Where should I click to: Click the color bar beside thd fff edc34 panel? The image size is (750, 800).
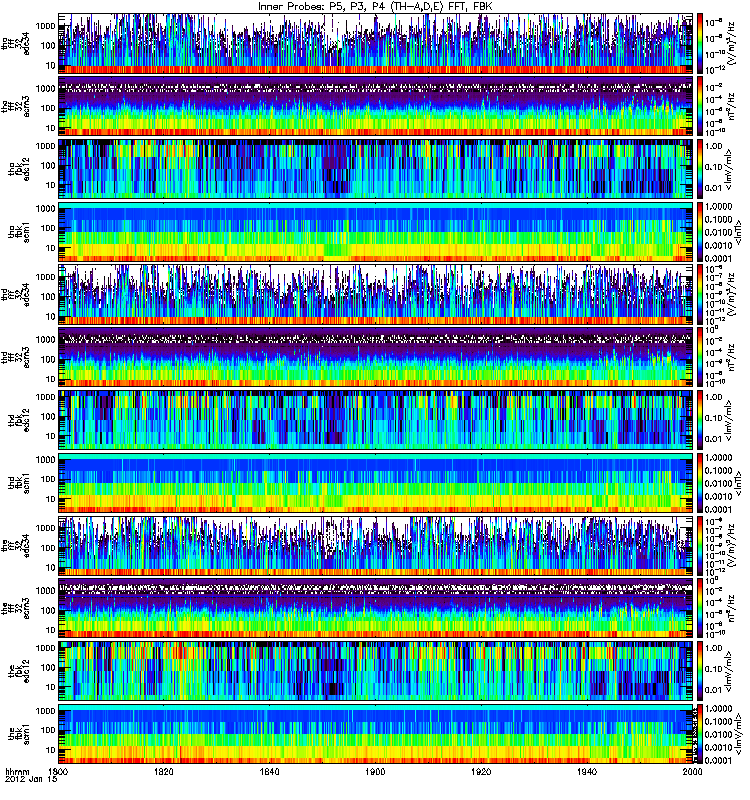[x=700, y=294]
